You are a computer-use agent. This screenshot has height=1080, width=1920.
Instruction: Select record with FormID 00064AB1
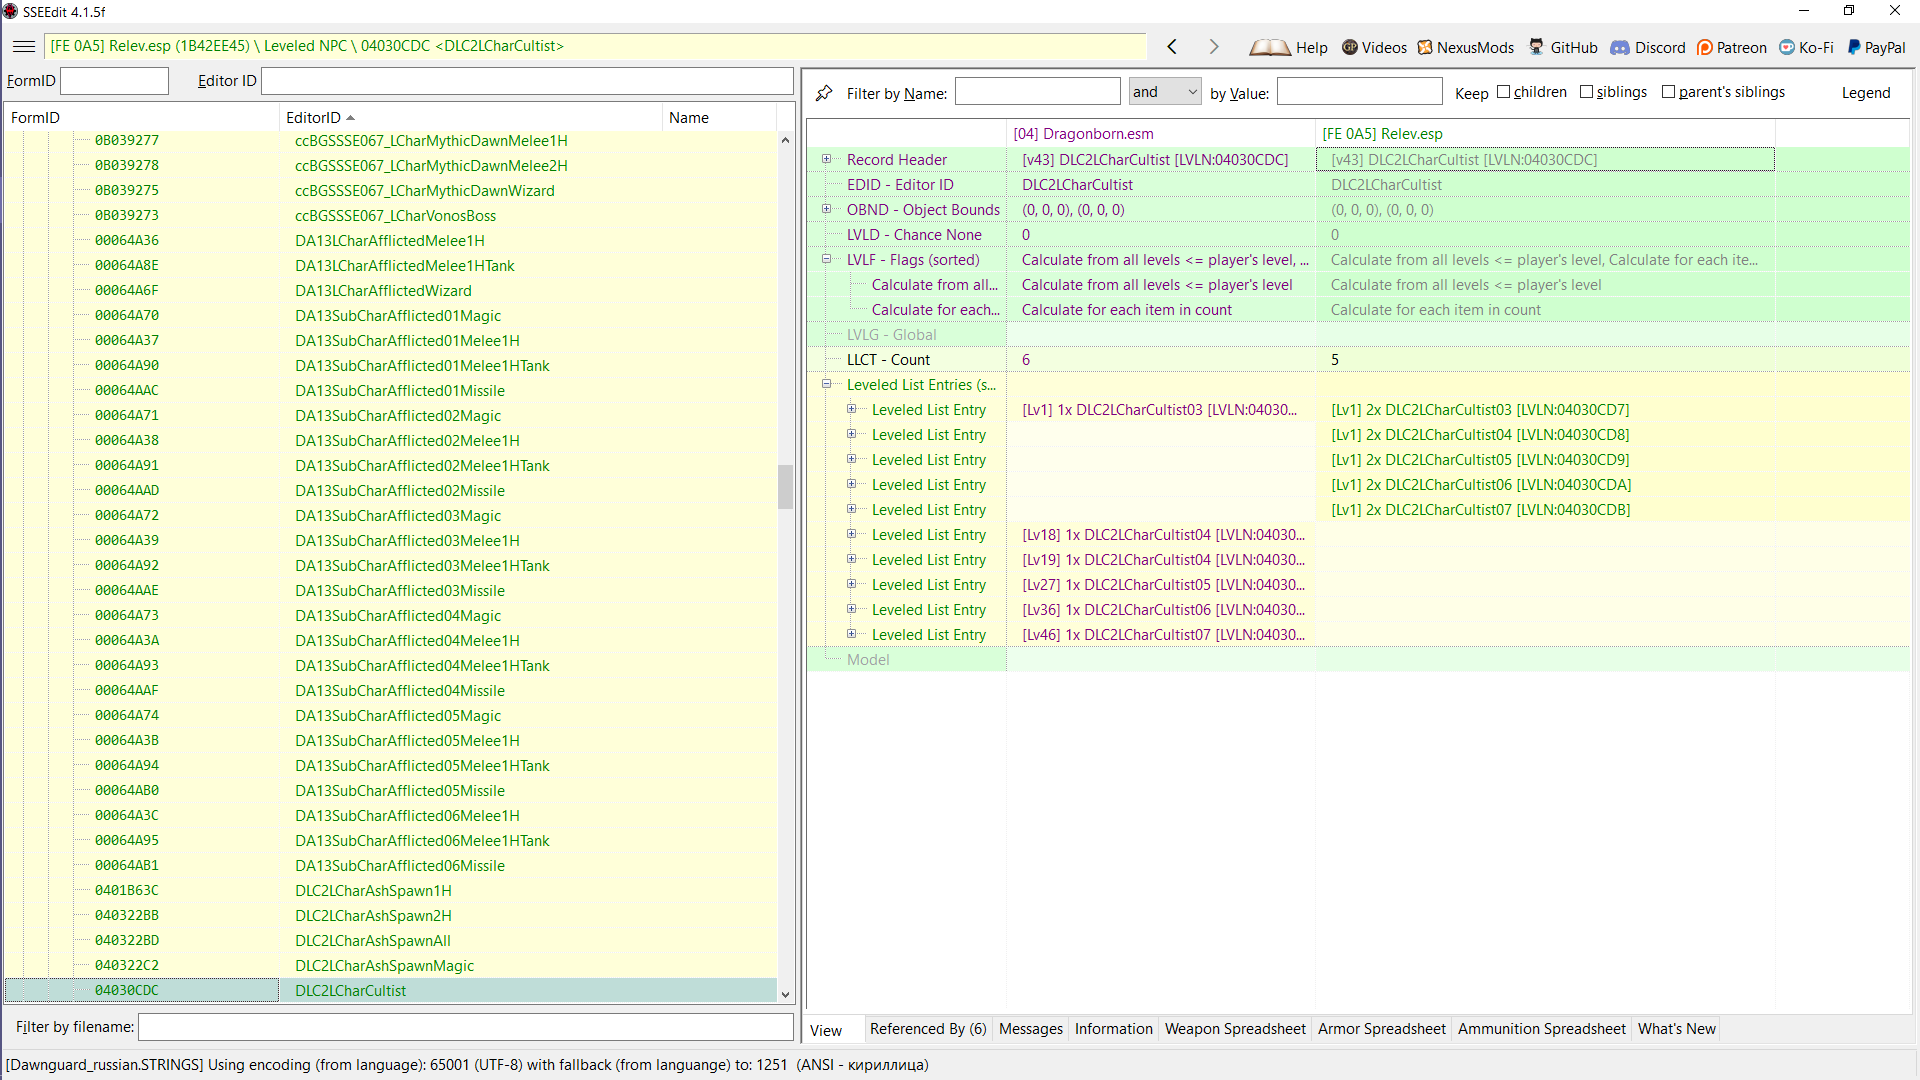pyautogui.click(x=126, y=866)
